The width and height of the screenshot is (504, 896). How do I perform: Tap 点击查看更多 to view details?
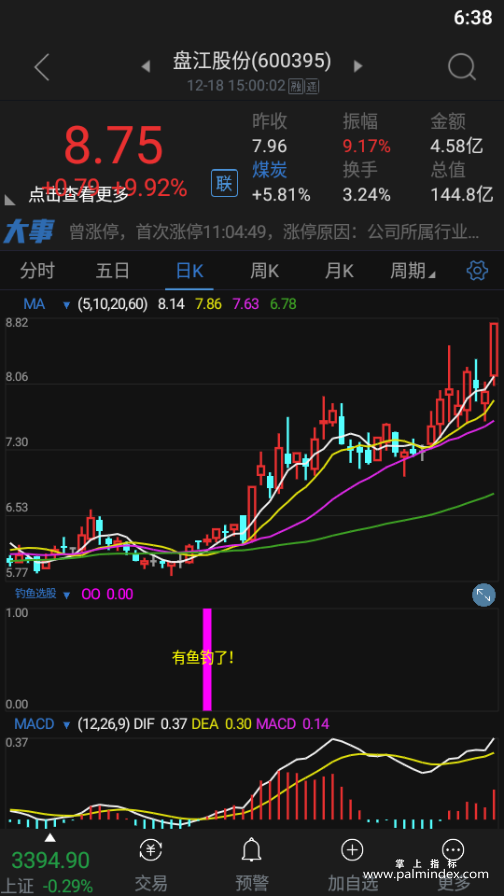(79, 195)
